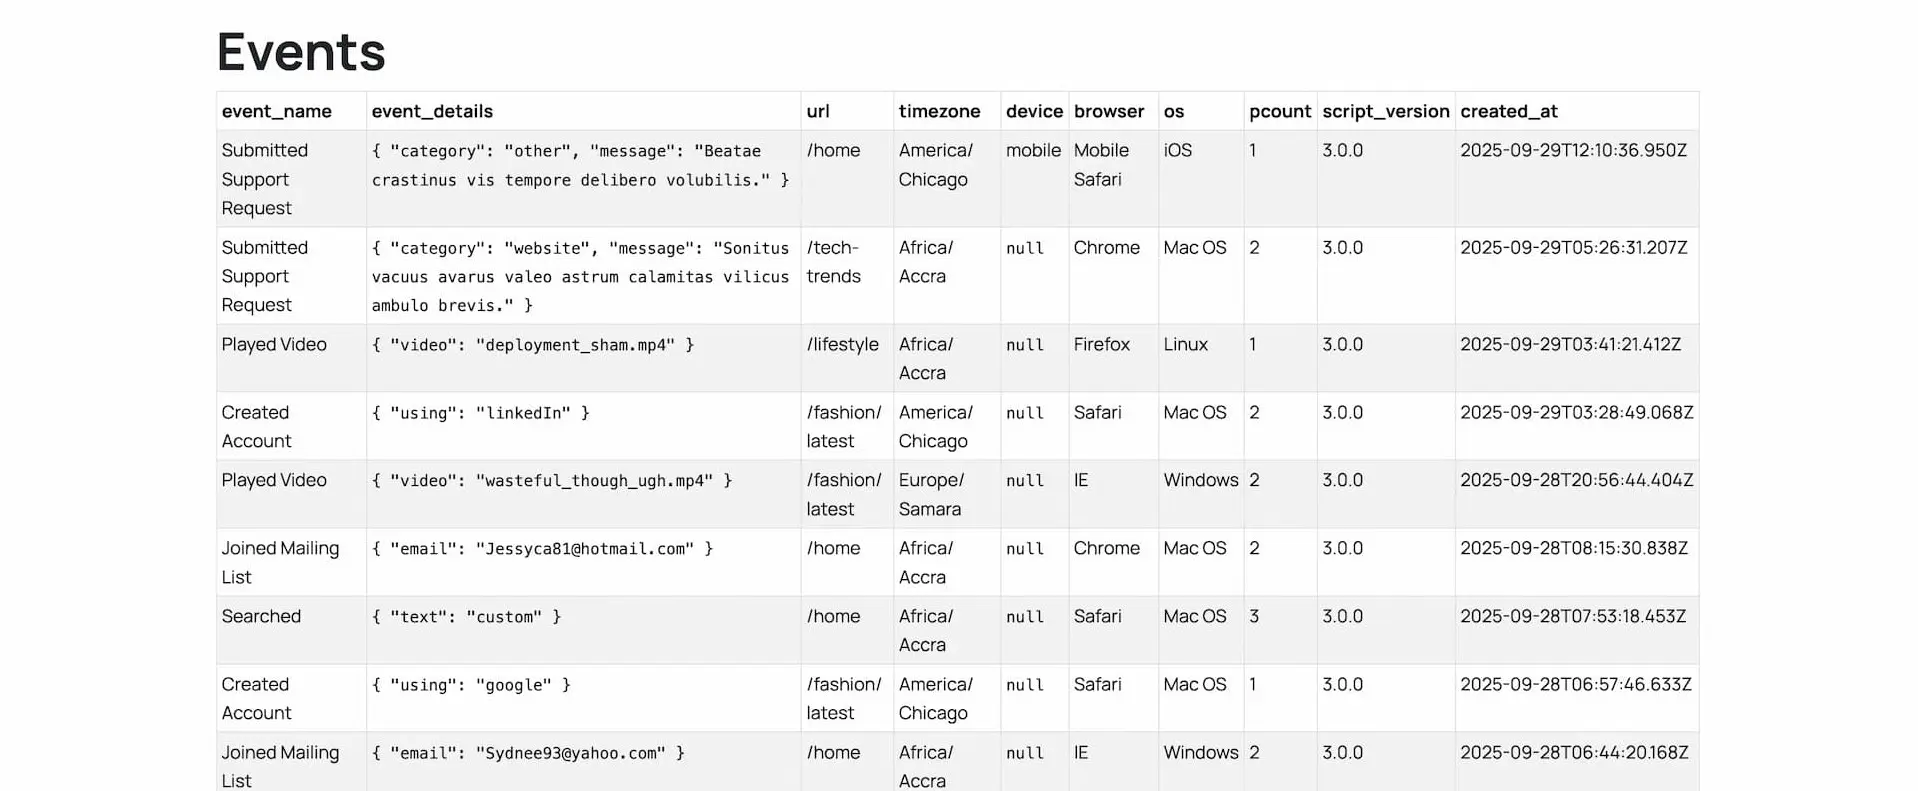Click the event_name column header
This screenshot has height=791, width=1918.
tap(277, 111)
